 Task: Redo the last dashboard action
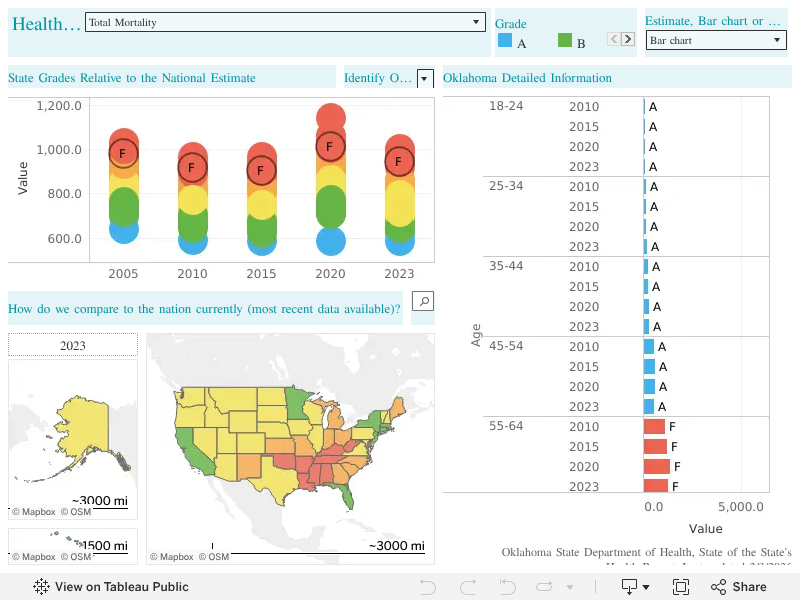pos(468,587)
